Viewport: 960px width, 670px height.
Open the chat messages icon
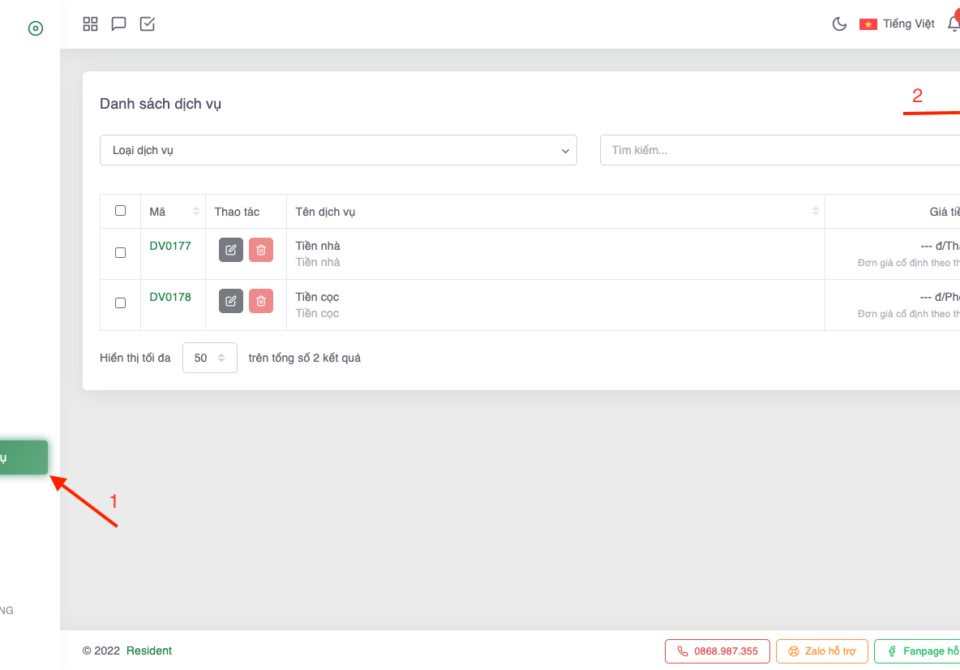tap(118, 24)
